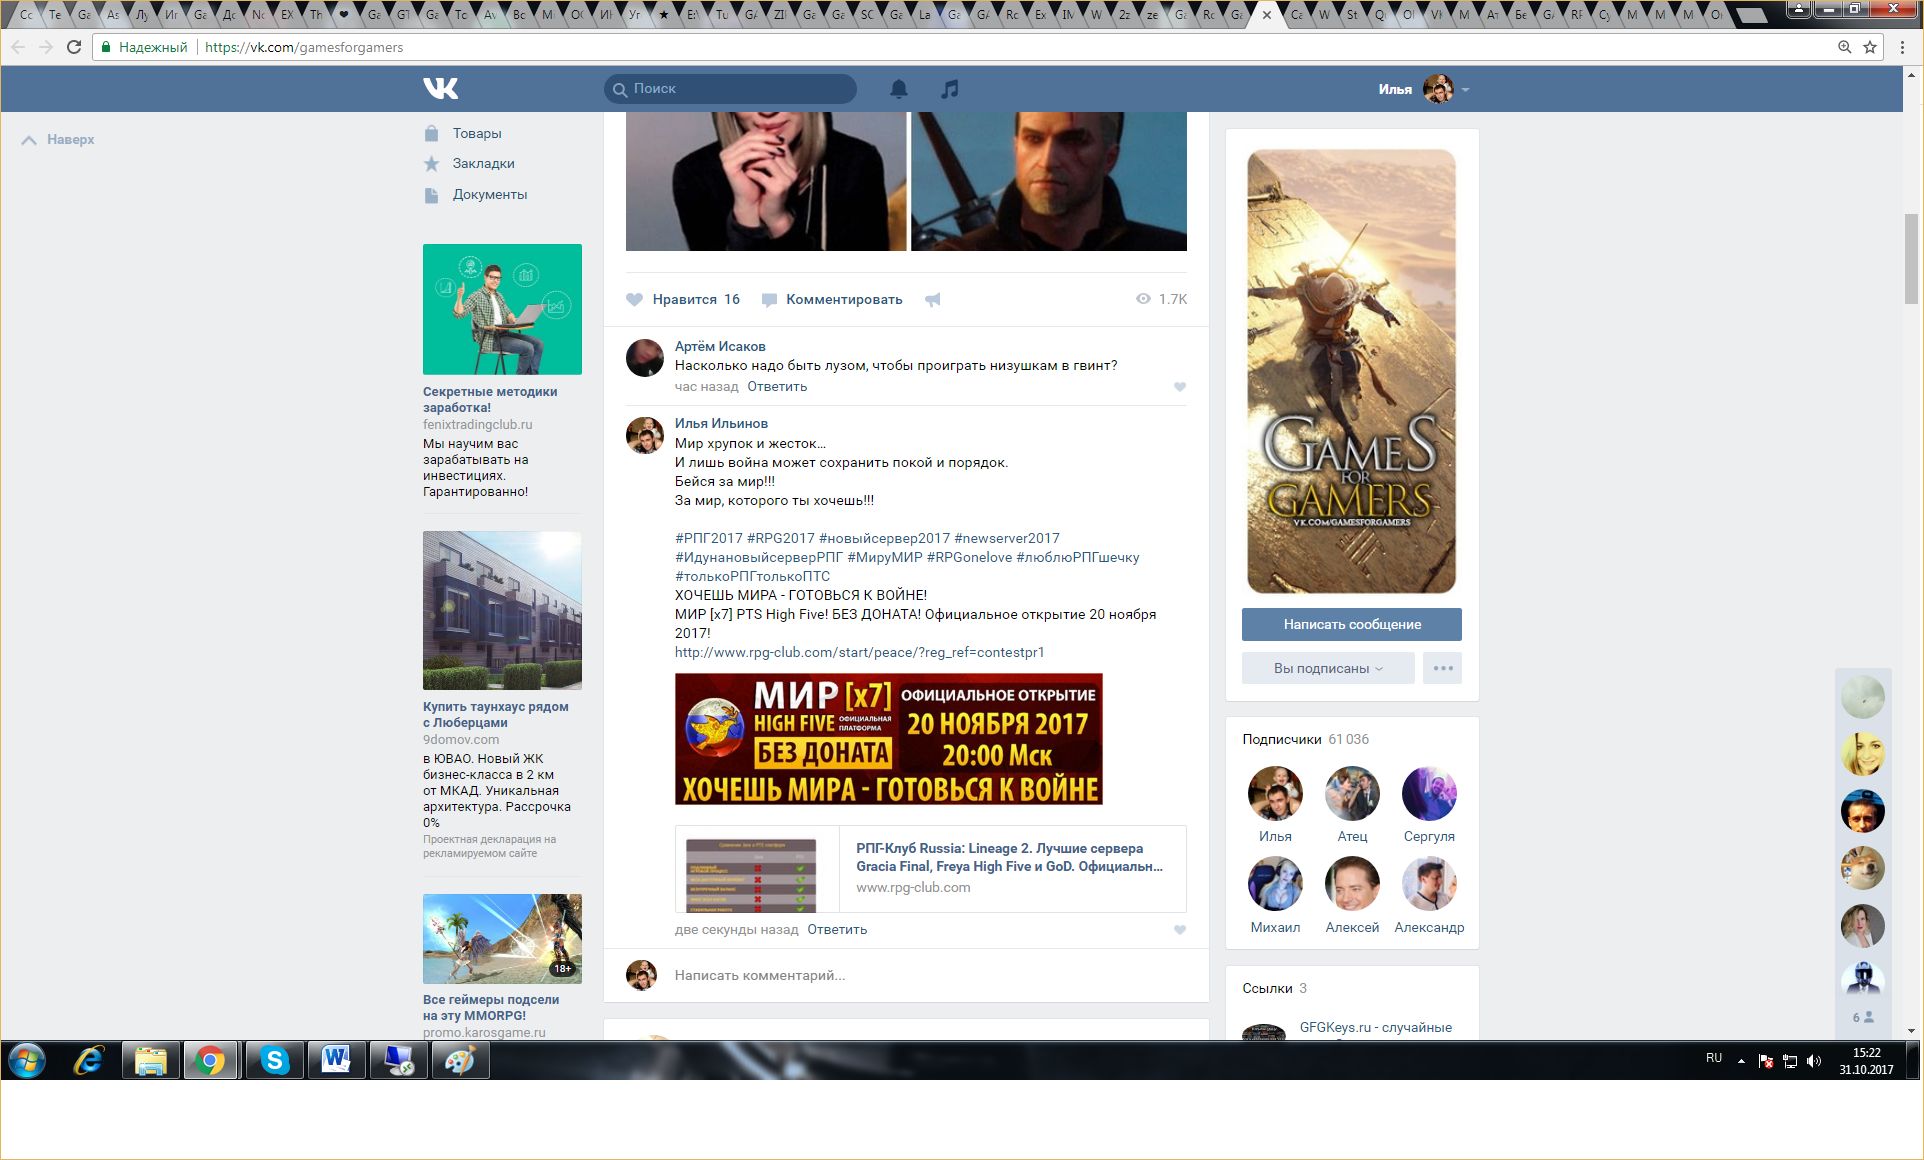
Task: Click the share megaphone icon under post
Action: pyautogui.click(x=932, y=300)
